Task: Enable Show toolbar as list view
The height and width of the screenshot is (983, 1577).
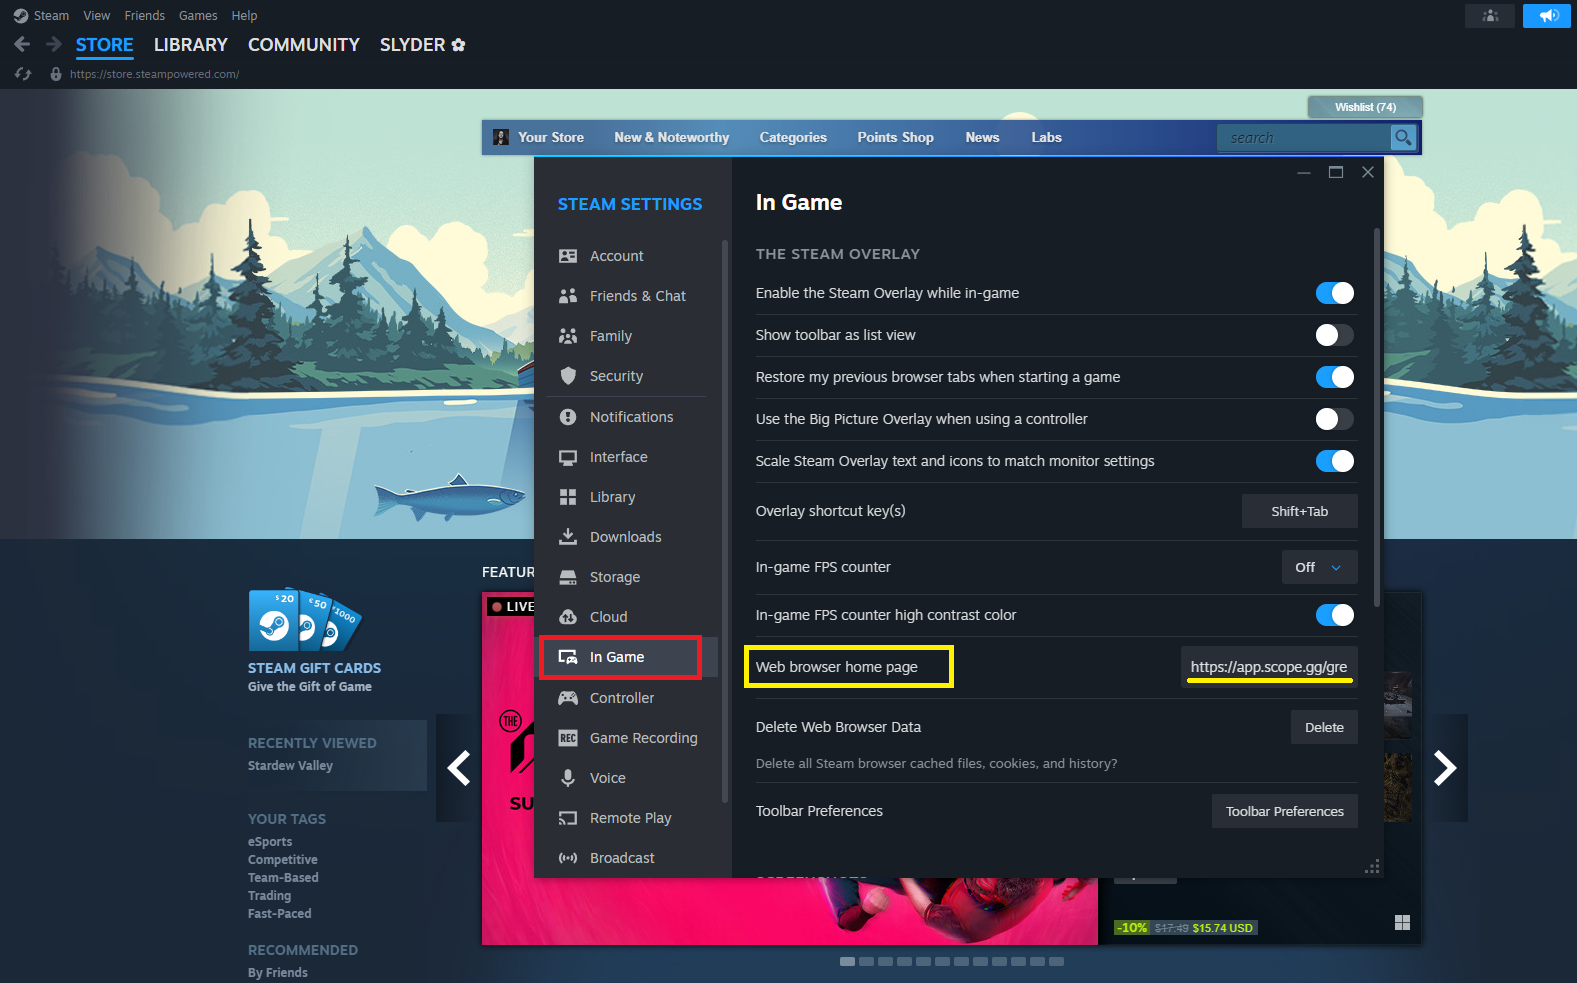Action: (x=1334, y=335)
